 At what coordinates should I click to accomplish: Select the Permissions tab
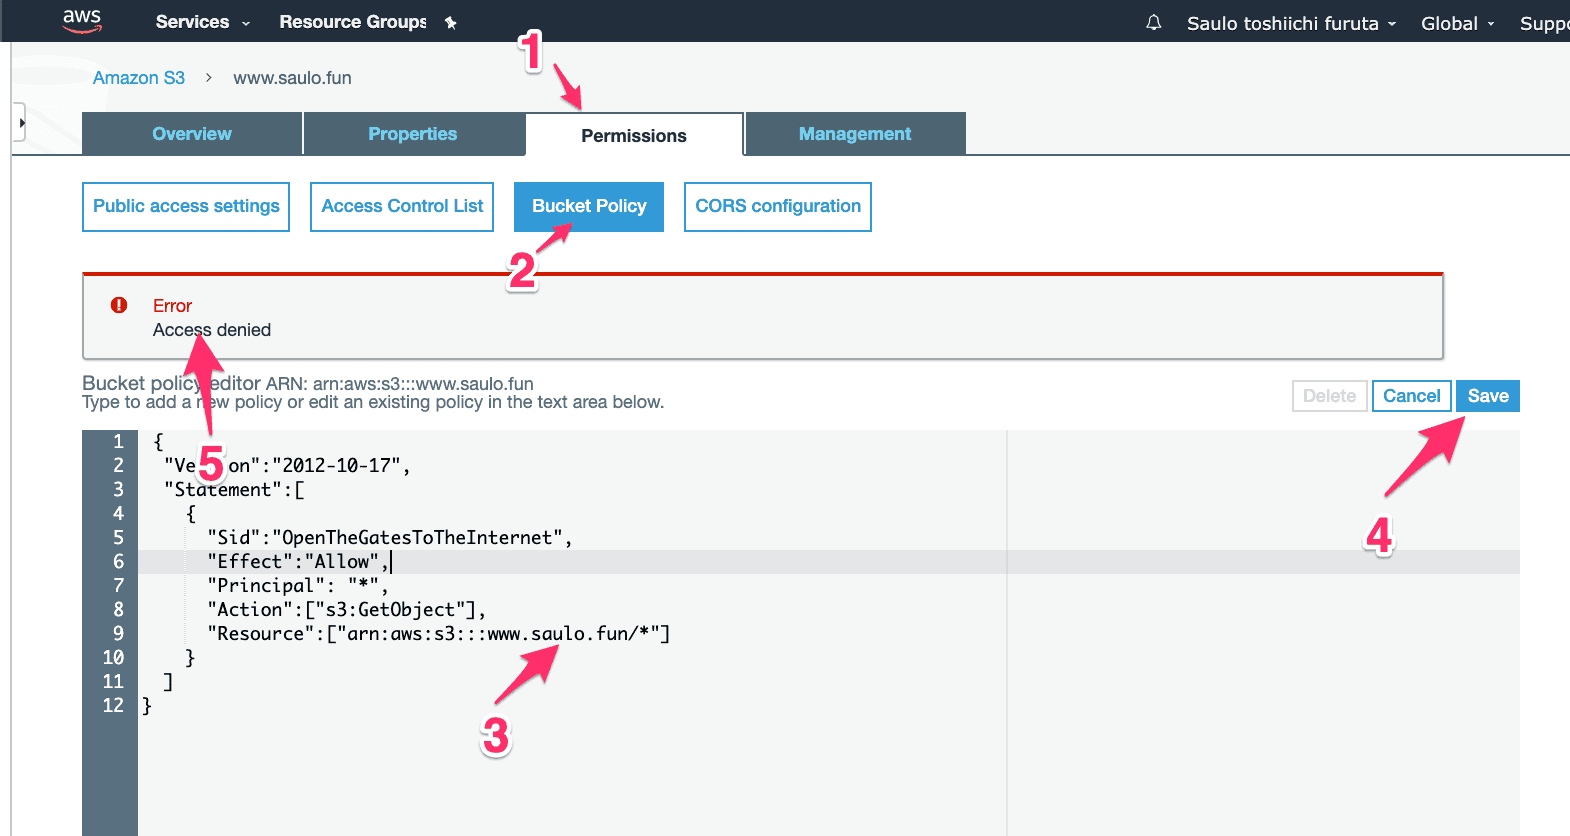coord(634,135)
